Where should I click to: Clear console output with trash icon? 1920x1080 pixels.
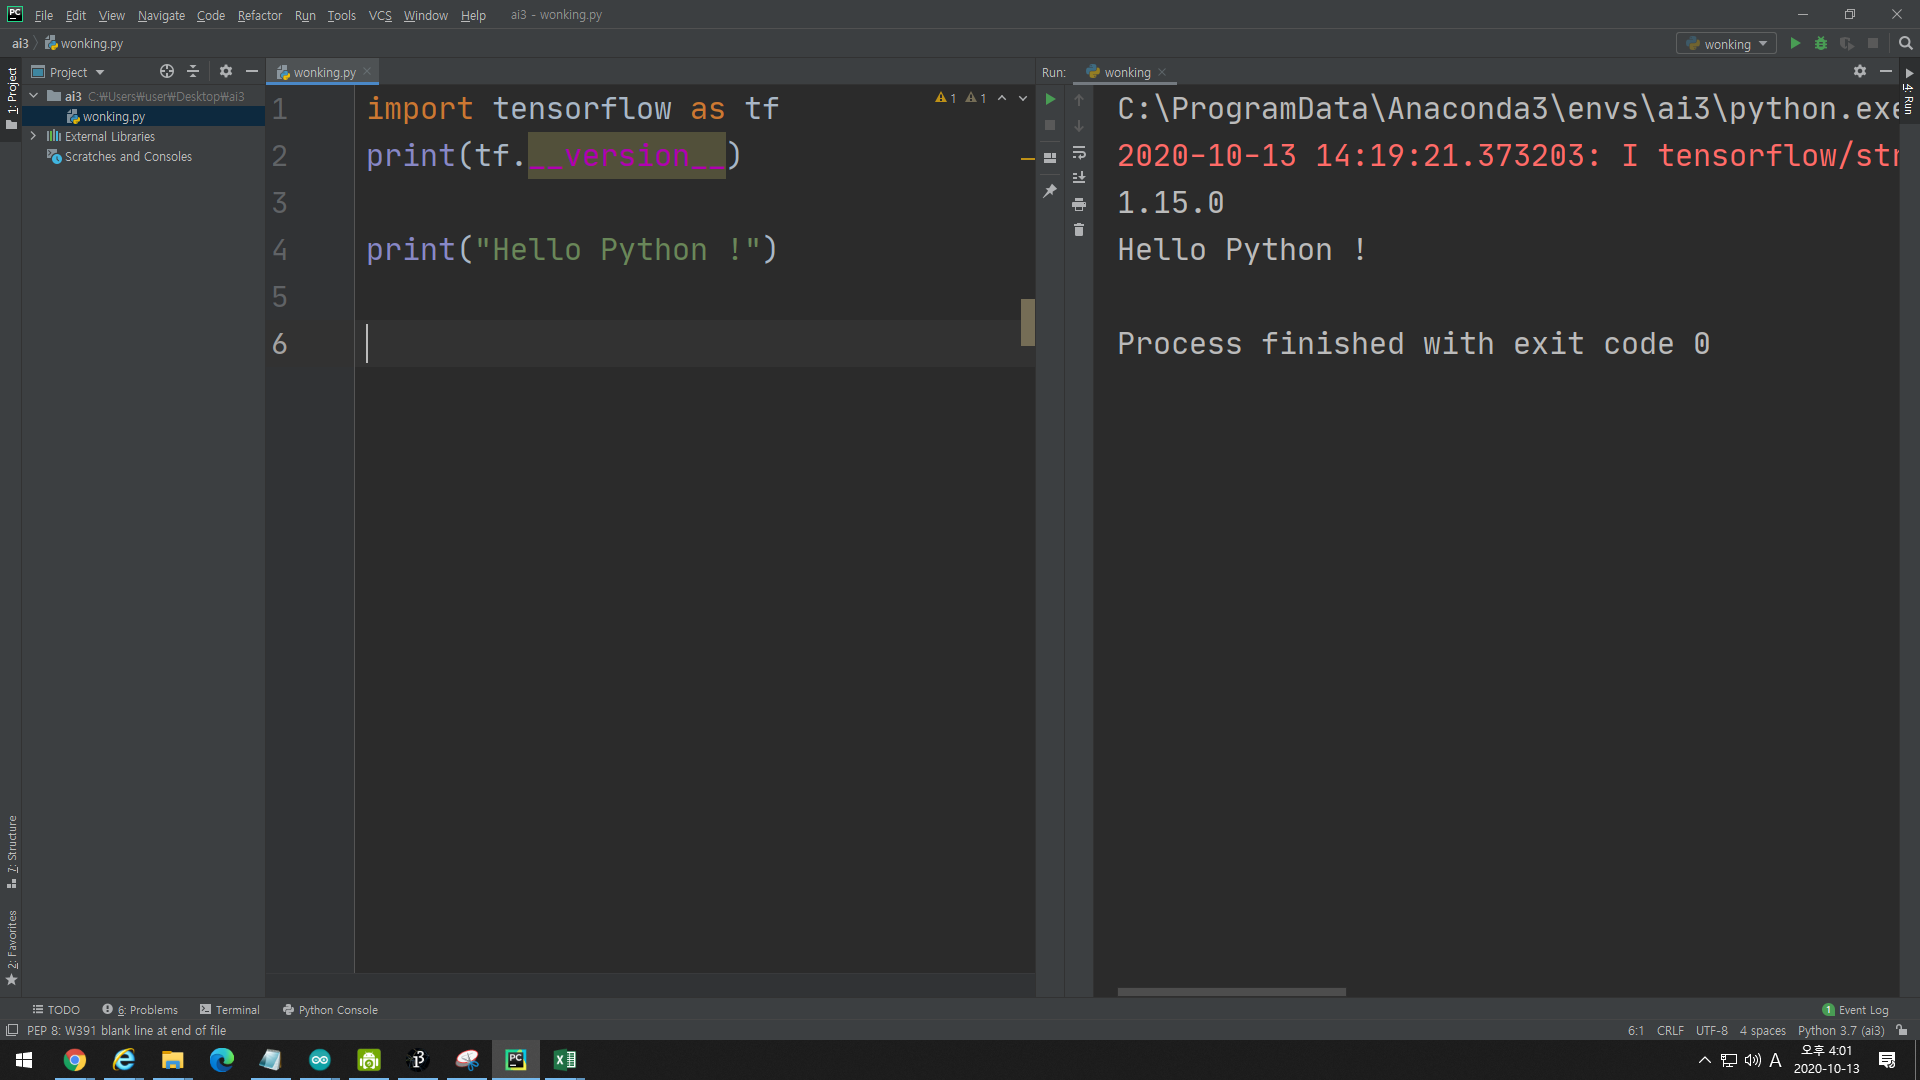[x=1079, y=230]
